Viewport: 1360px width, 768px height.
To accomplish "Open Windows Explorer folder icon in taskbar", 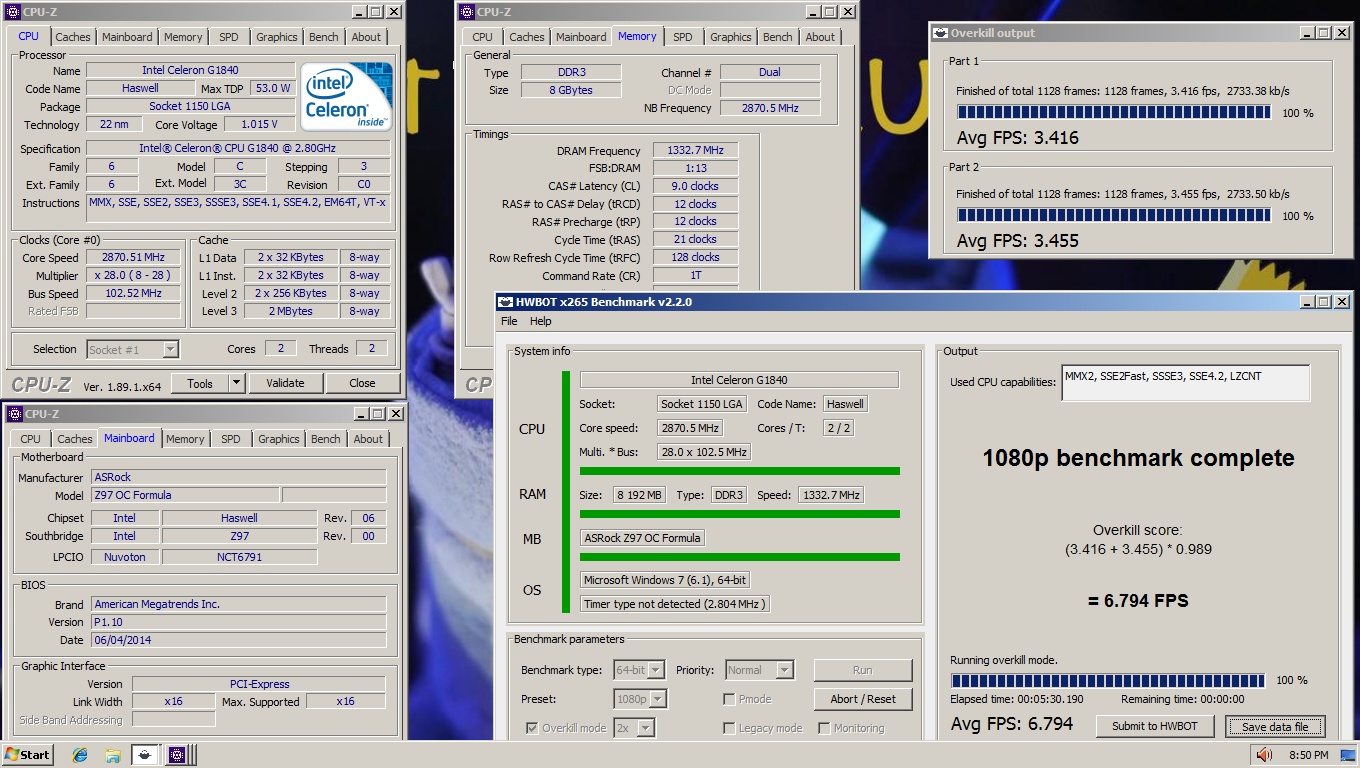I will coord(113,754).
